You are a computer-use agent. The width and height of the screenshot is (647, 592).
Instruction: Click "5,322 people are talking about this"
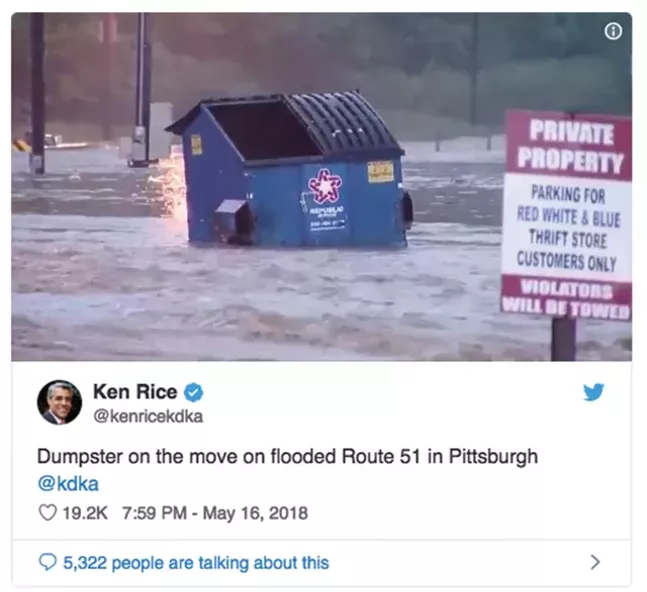point(196,562)
